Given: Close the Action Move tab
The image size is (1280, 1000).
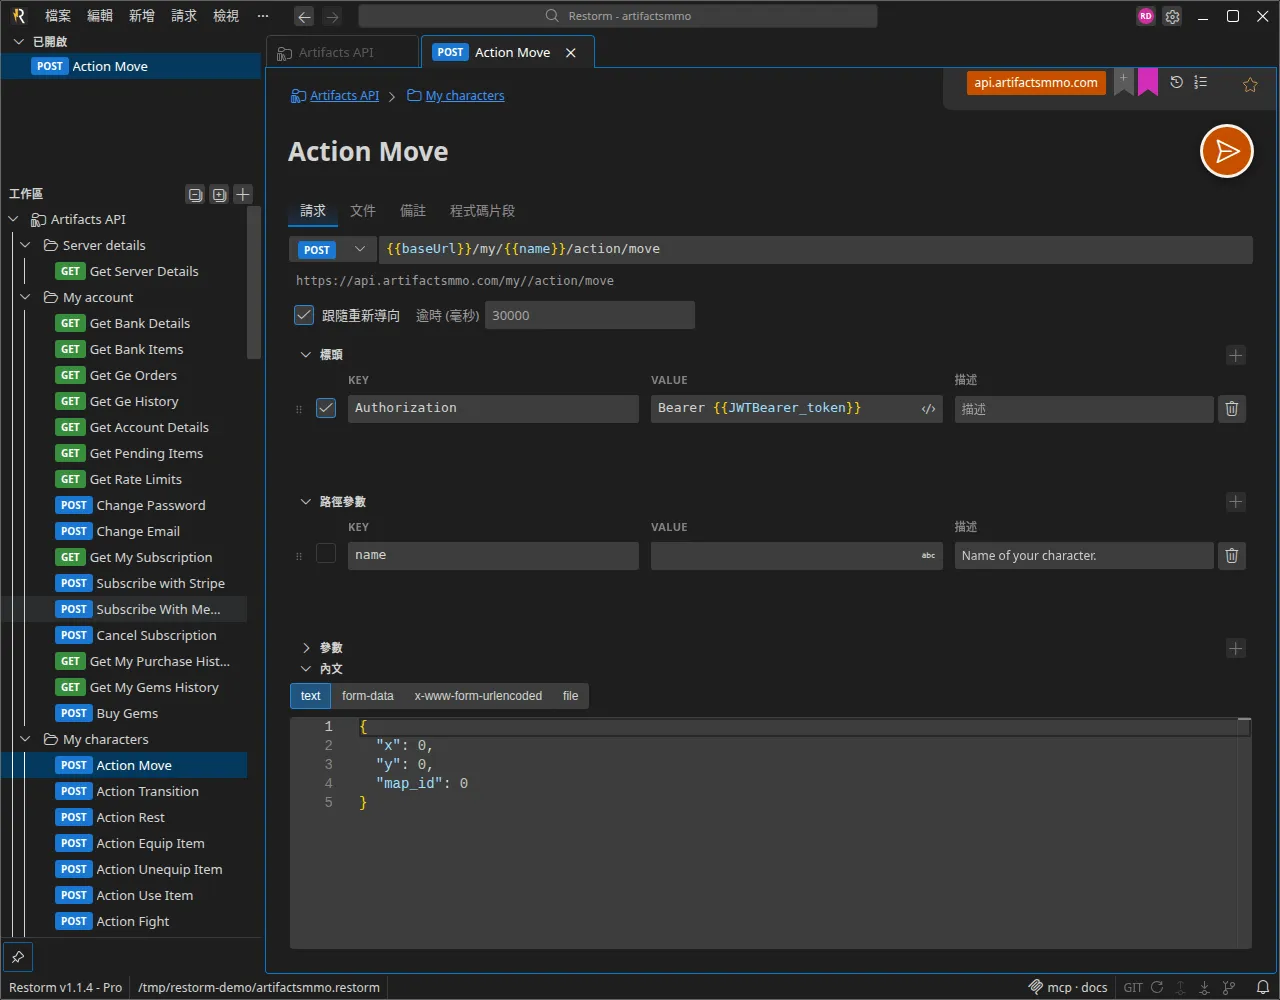Looking at the screenshot, I should (571, 52).
